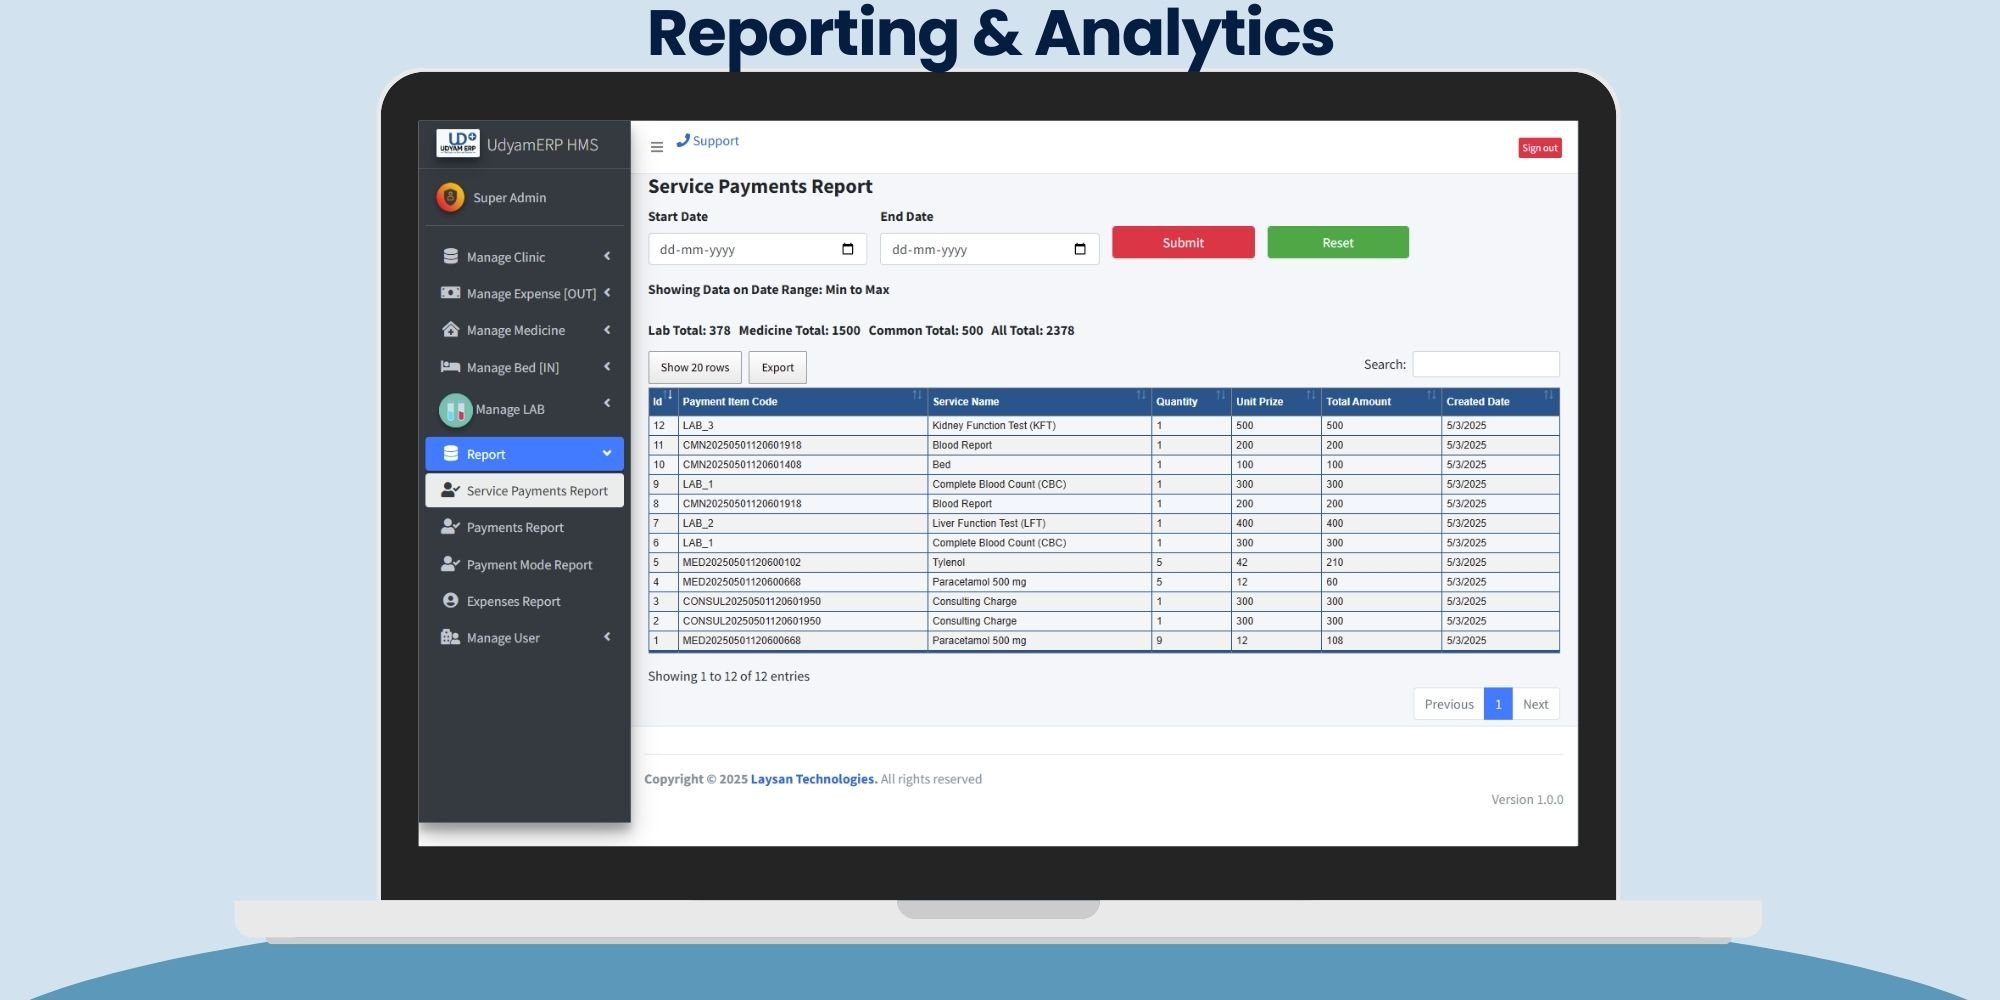Click the Super Admin avatar
The height and width of the screenshot is (1000, 2000).
pyautogui.click(x=450, y=197)
